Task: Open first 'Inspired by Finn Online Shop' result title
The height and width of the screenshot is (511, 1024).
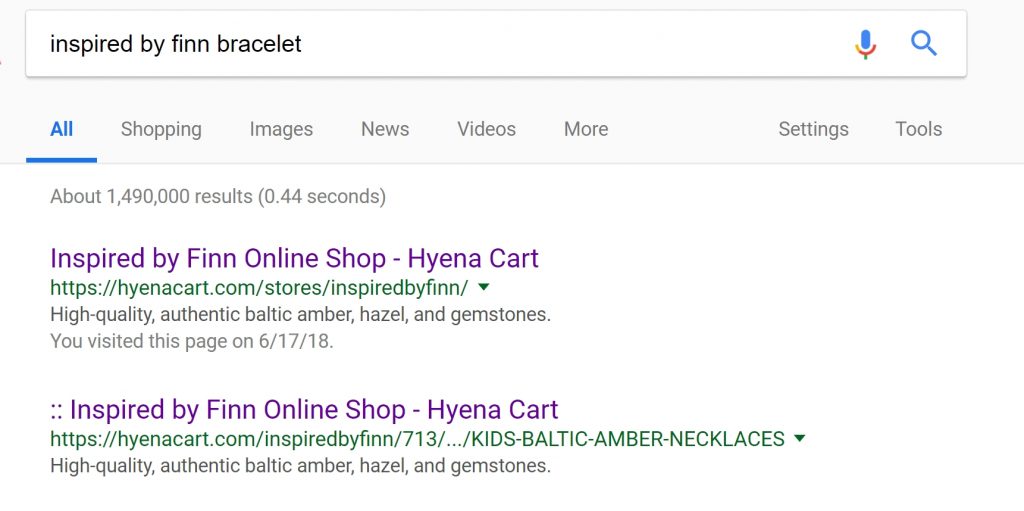Action: [x=295, y=259]
